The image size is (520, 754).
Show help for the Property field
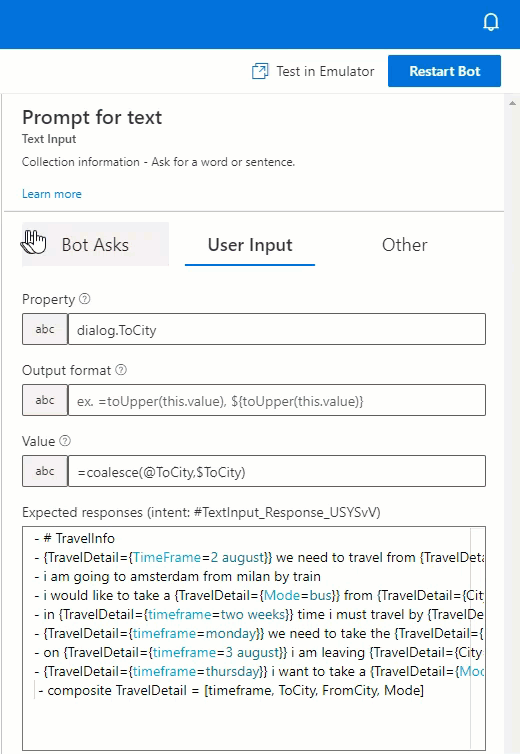(85, 299)
